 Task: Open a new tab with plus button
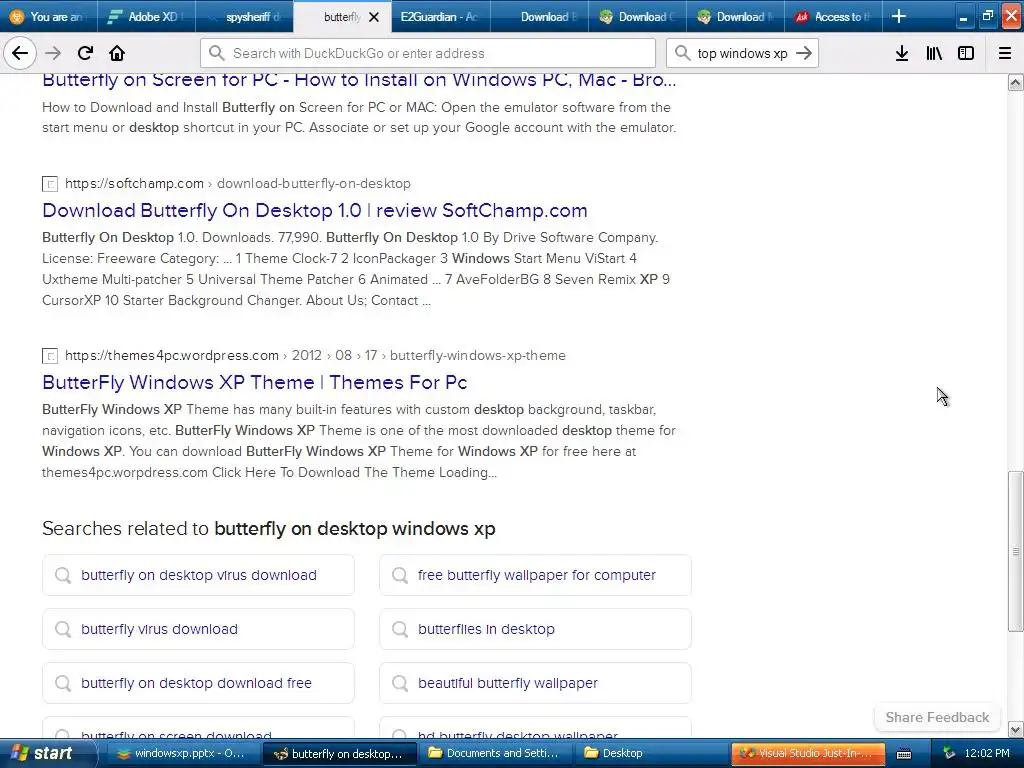(x=899, y=16)
